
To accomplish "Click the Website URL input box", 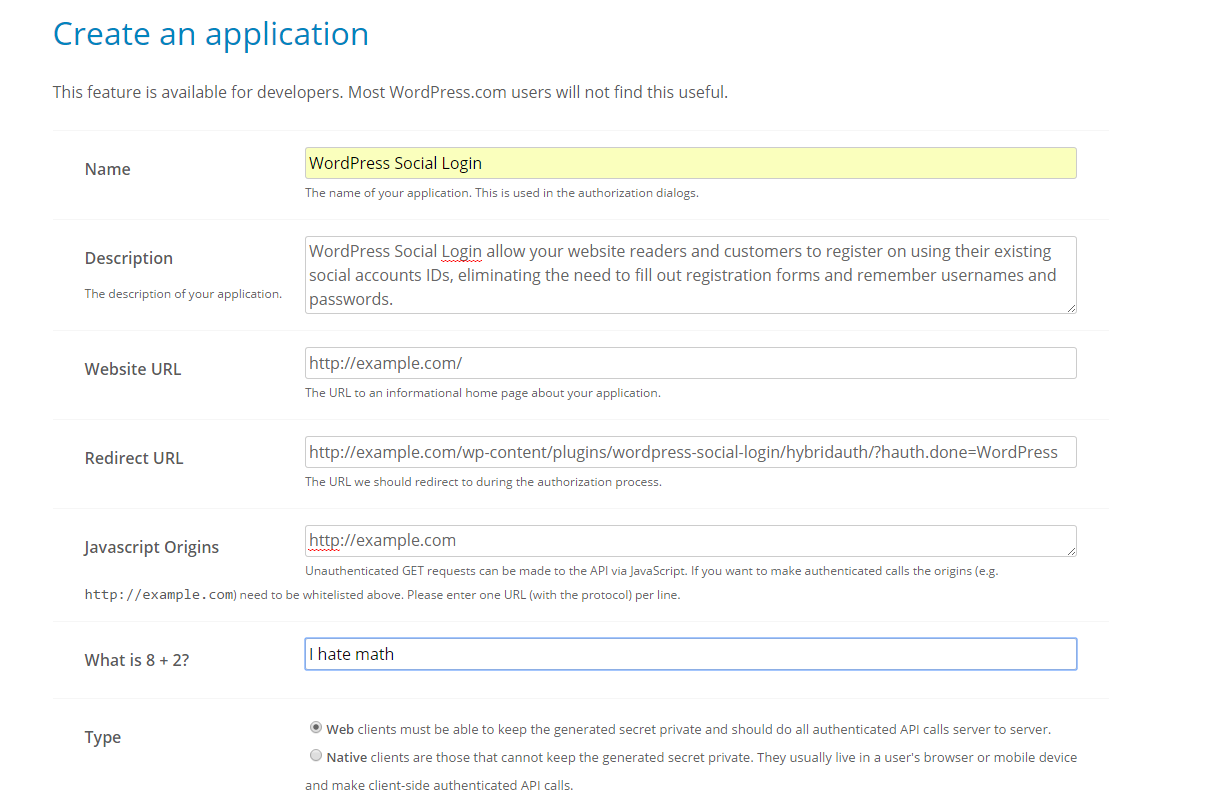I will tap(690, 363).
